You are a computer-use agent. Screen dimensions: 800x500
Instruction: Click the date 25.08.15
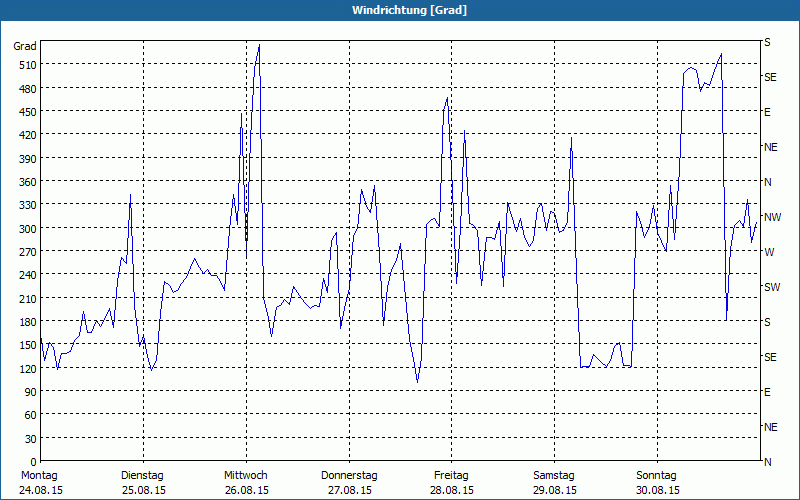[x=143, y=491]
